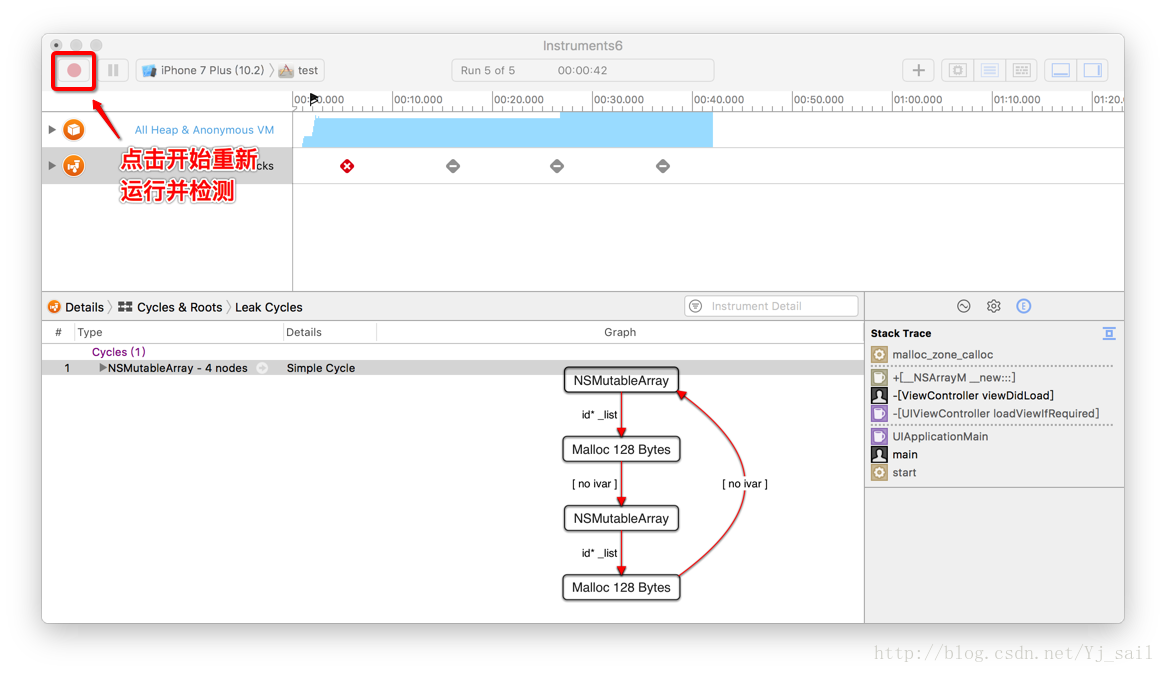Toggle the Stack Trace collapse icon
Viewport: 1166px width, 673px height.
coord(1109,333)
